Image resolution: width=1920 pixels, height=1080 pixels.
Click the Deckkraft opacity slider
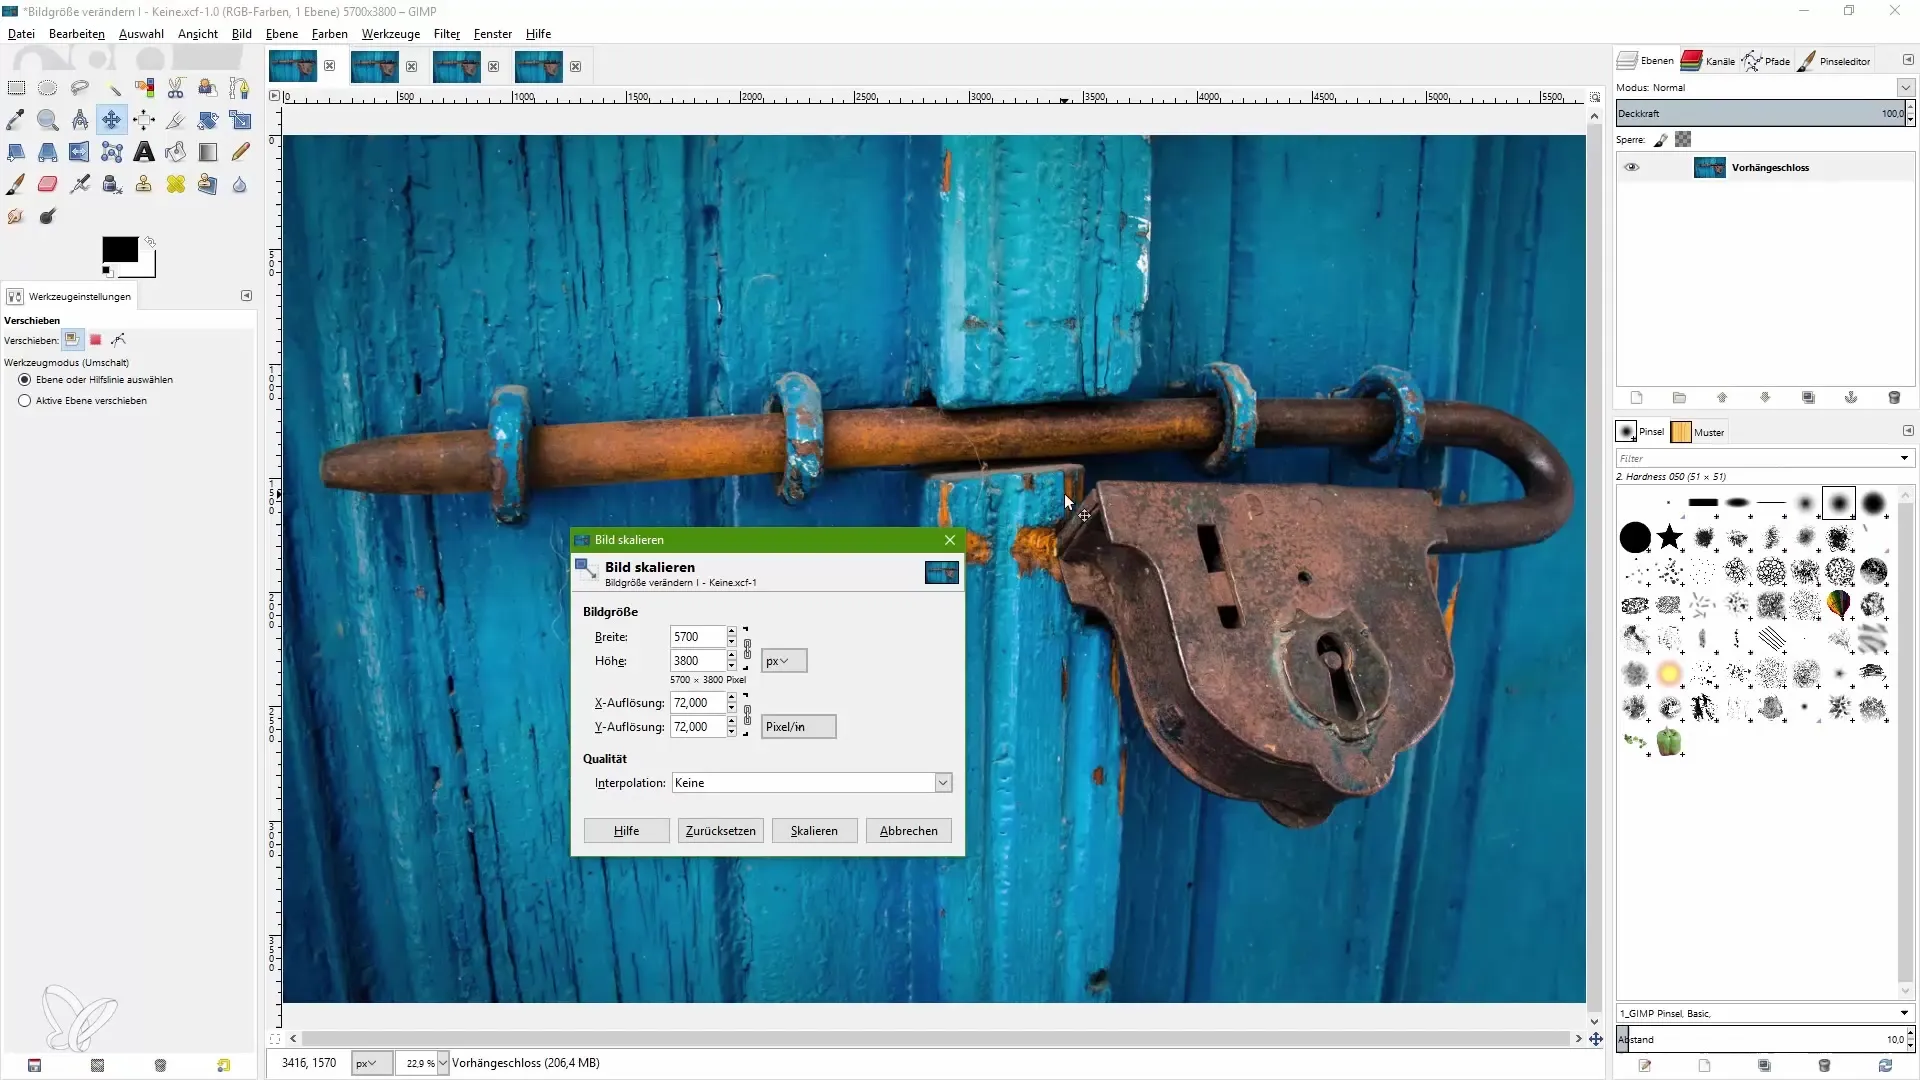[1760, 114]
